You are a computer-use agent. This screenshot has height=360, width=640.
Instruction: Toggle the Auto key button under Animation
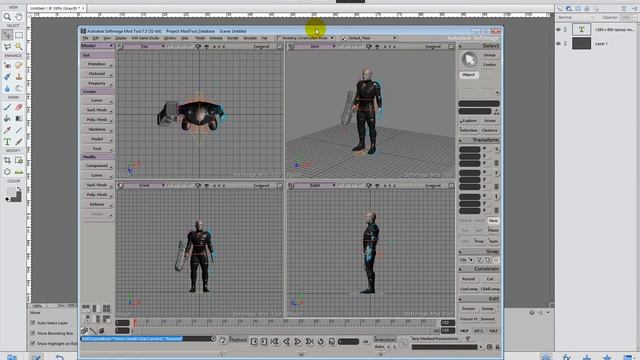coord(379,347)
